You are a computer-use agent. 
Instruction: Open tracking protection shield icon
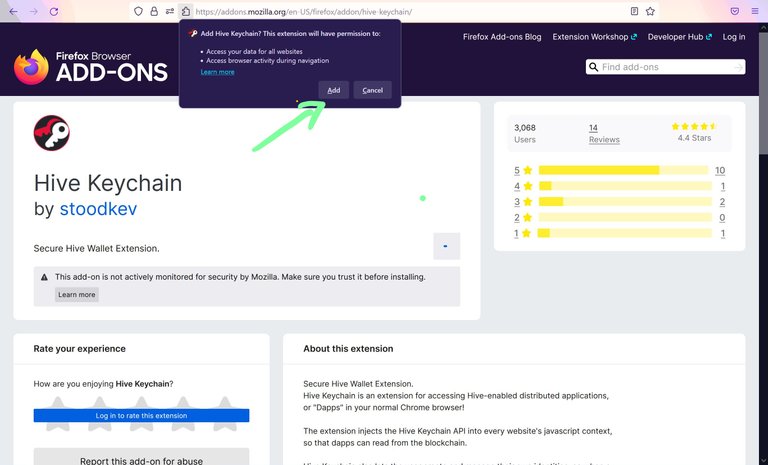click(x=138, y=11)
